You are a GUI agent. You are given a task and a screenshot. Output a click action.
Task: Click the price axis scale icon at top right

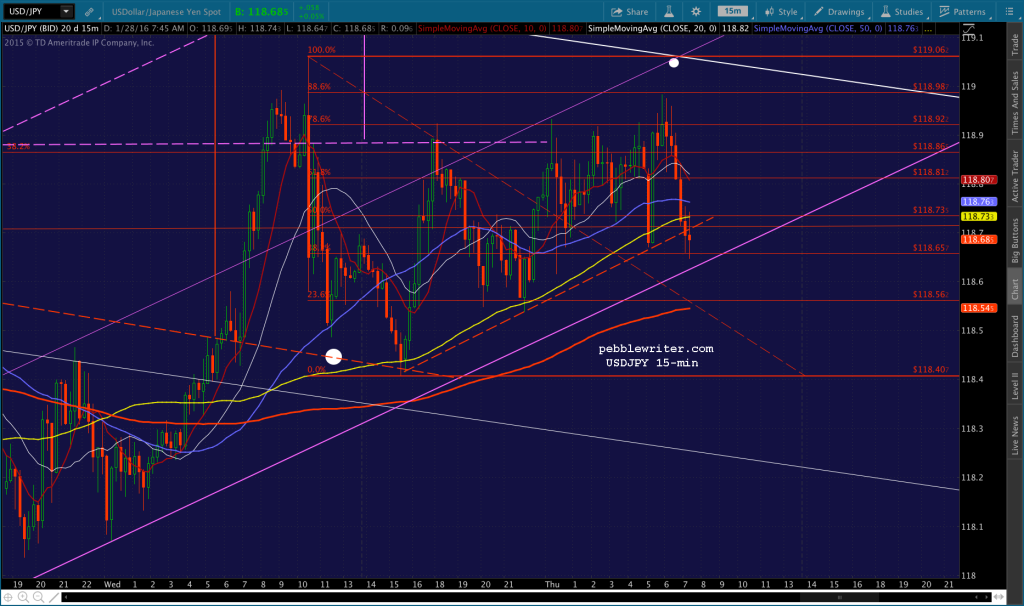(968, 29)
